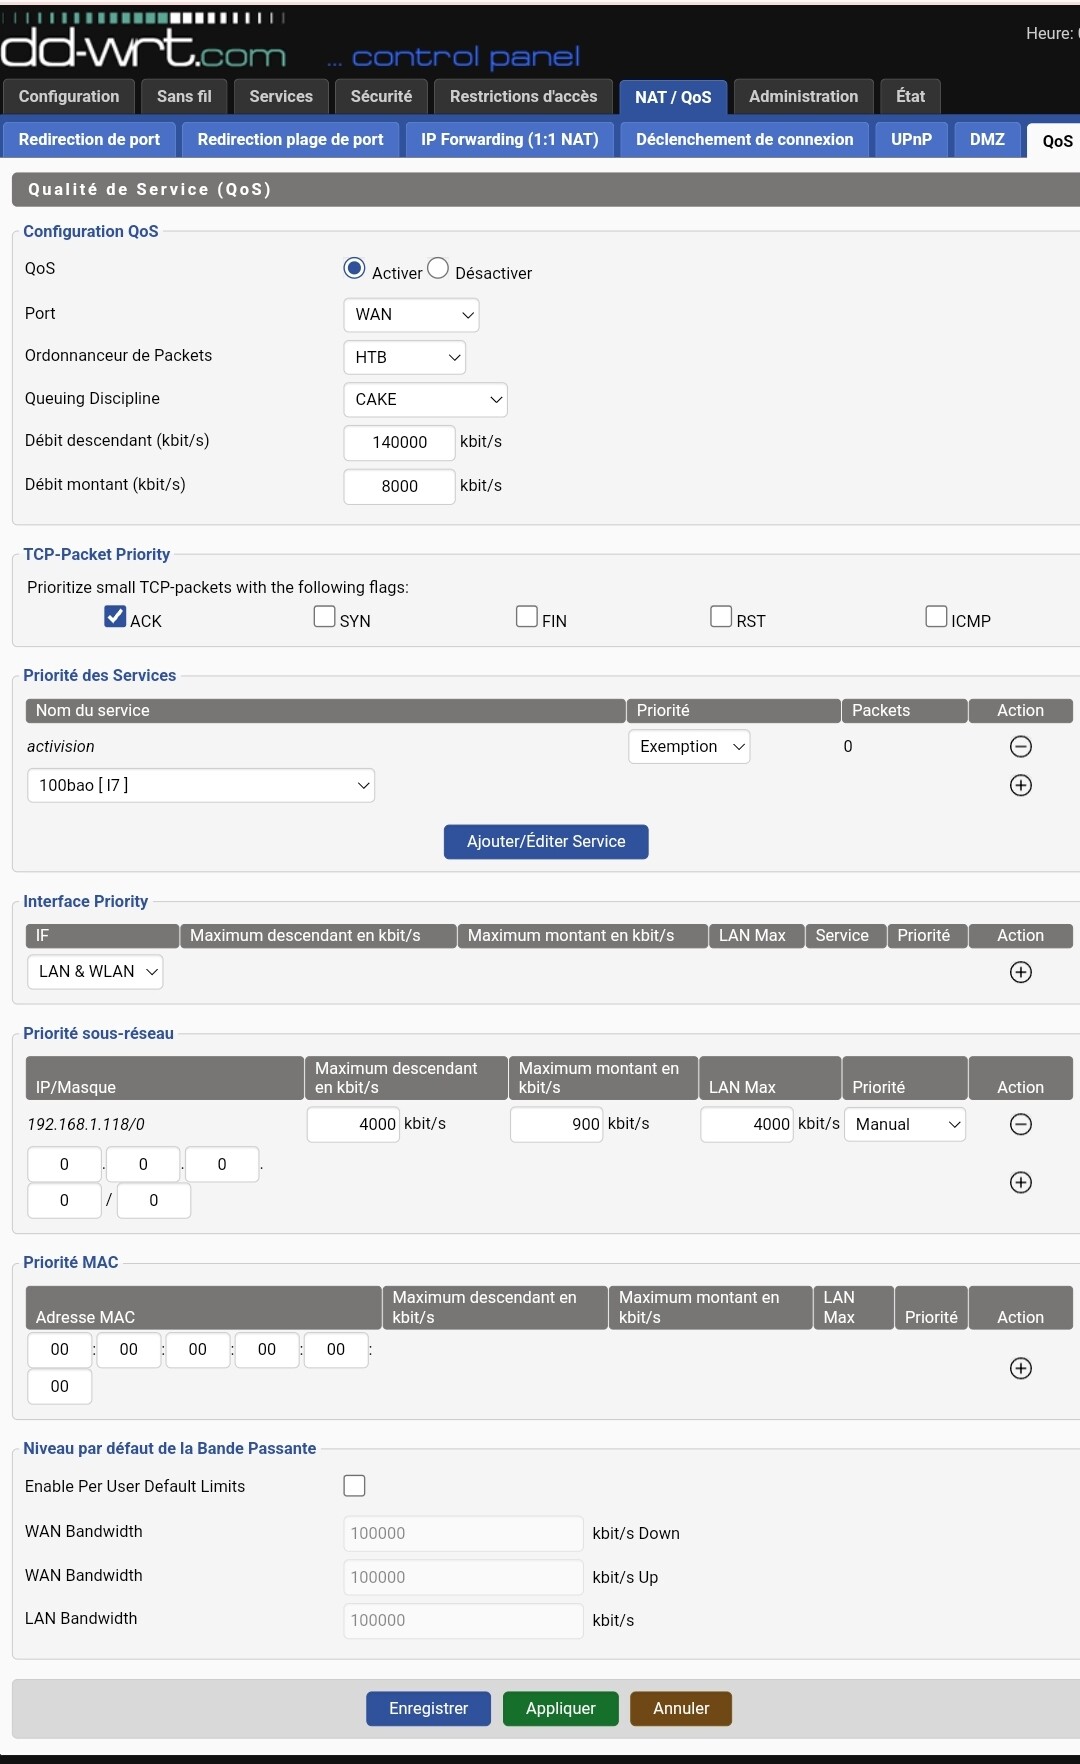Open the Restrictions d'accès tab
Image resolution: width=1080 pixels, height=1764 pixels.
coord(523,97)
